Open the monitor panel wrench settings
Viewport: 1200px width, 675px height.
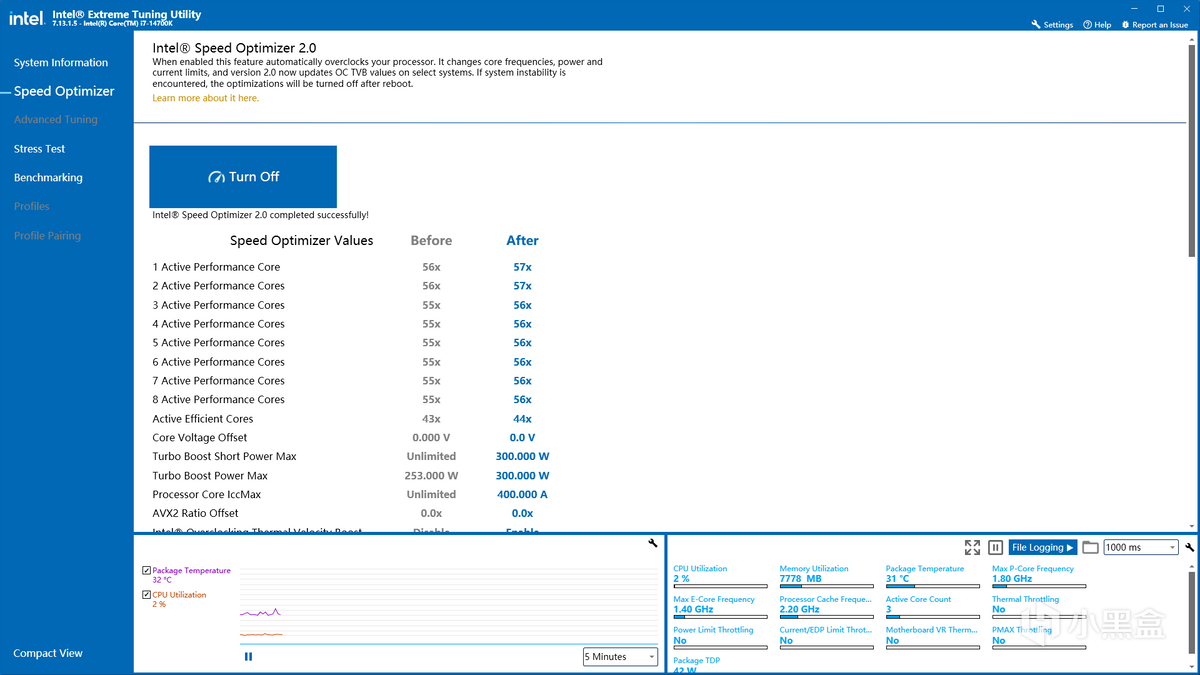pos(1189,547)
